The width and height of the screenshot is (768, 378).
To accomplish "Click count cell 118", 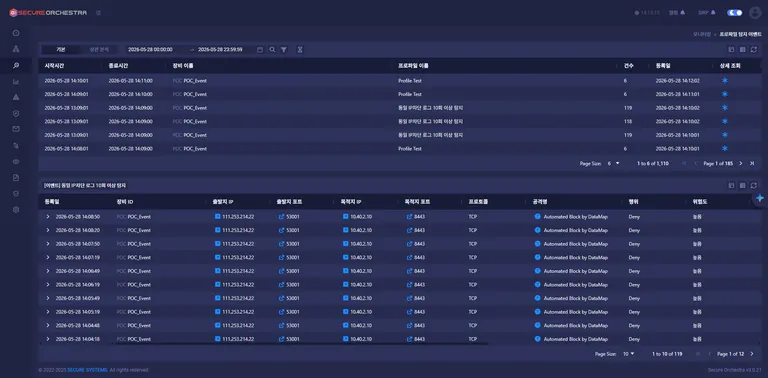I will (x=627, y=121).
